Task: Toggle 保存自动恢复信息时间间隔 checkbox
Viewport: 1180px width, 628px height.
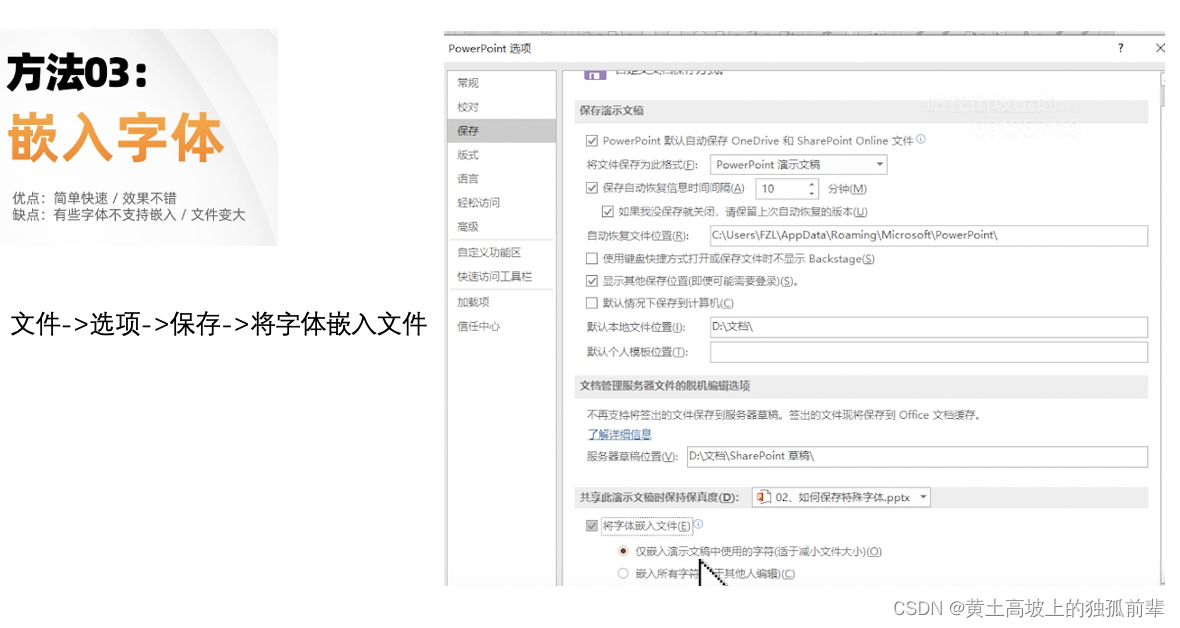Action: [592, 188]
